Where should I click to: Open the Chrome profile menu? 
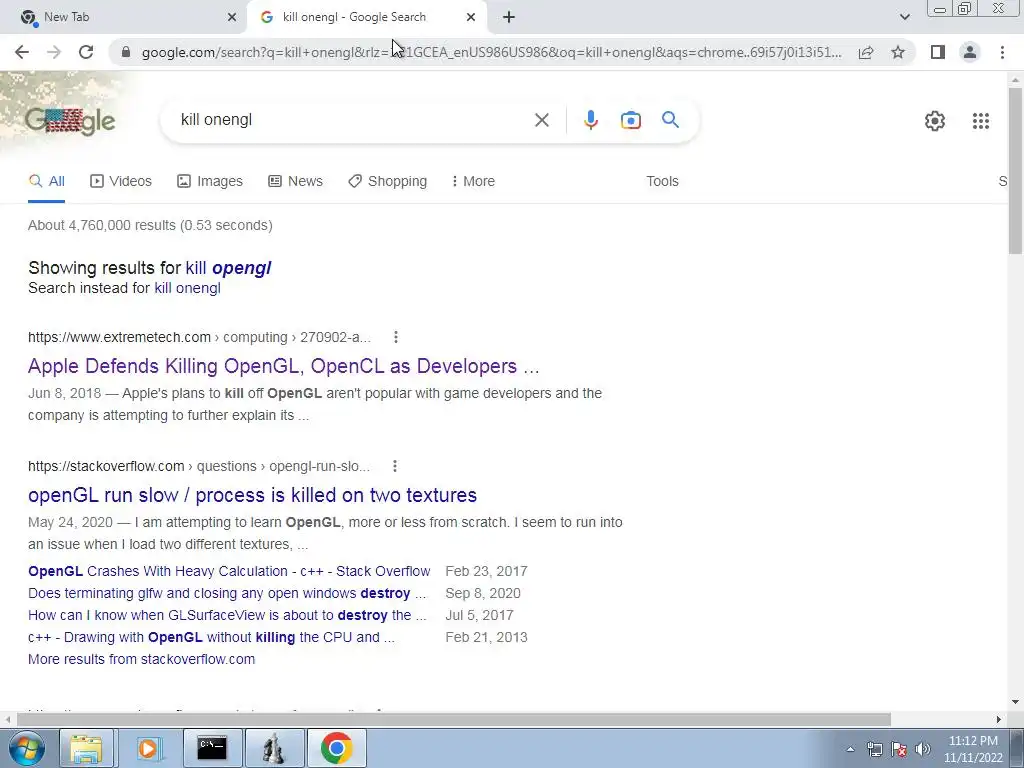point(970,52)
